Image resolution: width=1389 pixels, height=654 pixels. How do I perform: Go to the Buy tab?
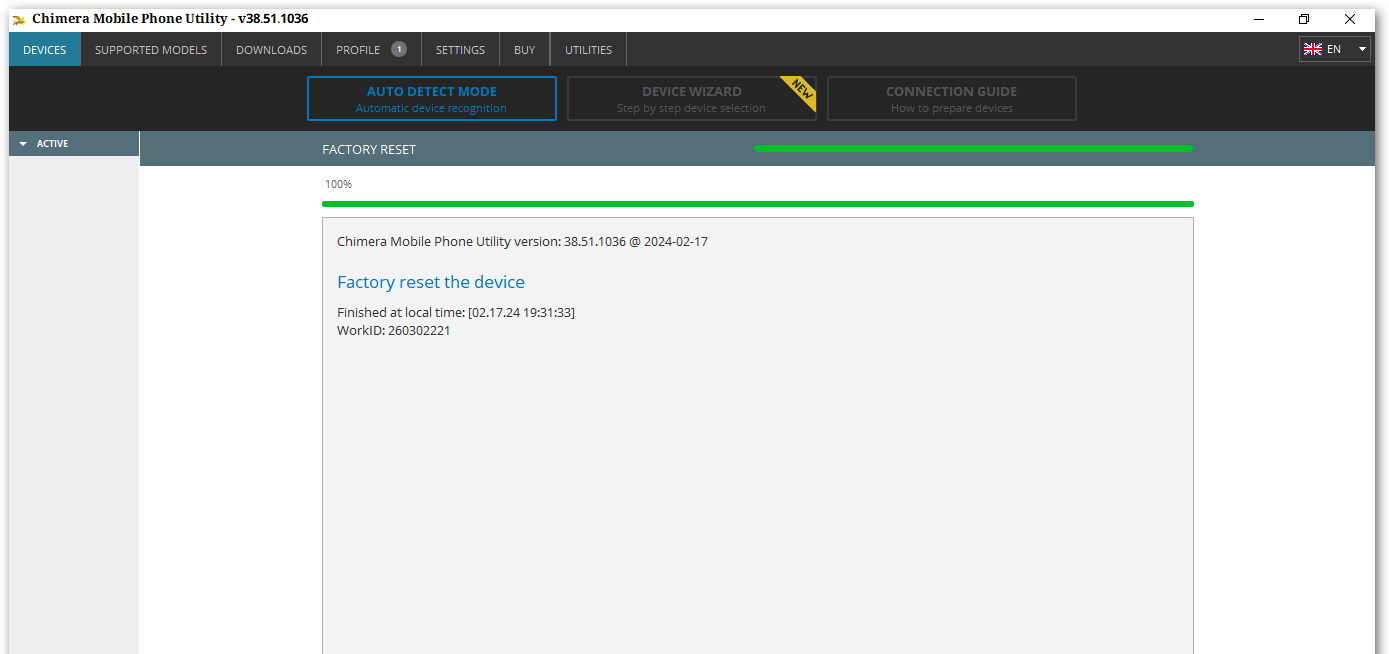pyautogui.click(x=524, y=50)
